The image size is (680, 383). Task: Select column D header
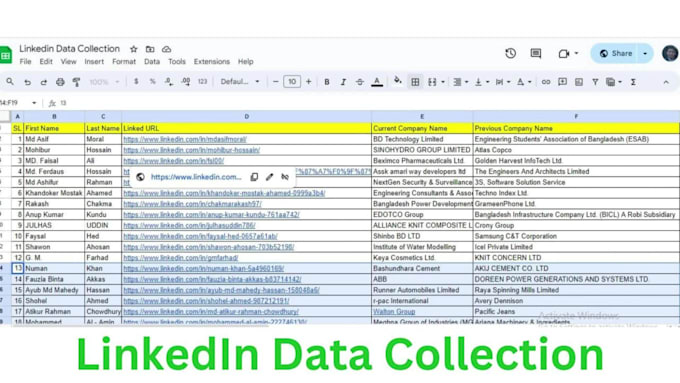[246, 117]
